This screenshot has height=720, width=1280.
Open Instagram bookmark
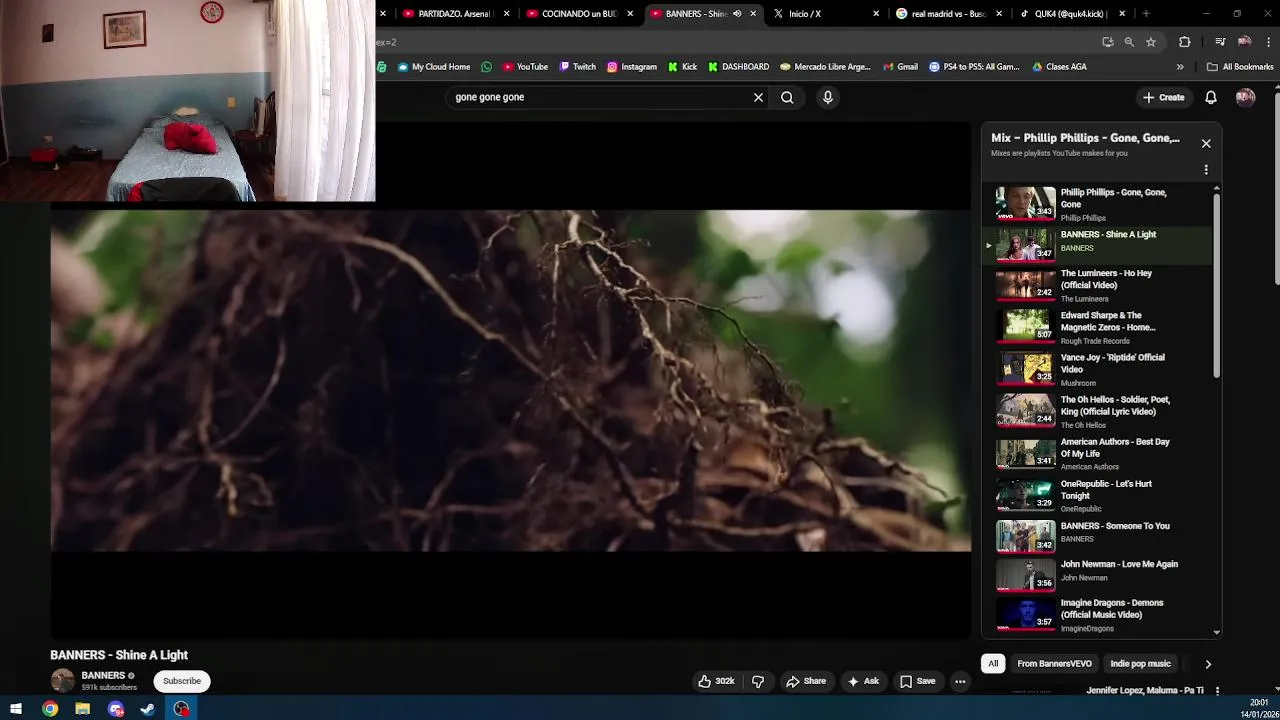point(632,67)
